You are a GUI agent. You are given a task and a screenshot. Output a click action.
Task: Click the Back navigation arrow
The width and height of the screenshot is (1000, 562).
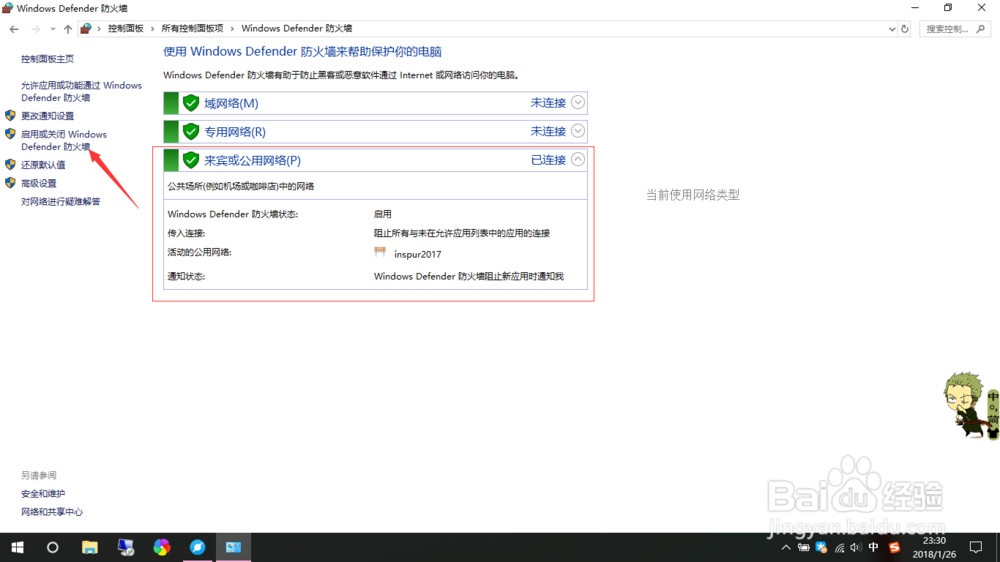click(14, 29)
